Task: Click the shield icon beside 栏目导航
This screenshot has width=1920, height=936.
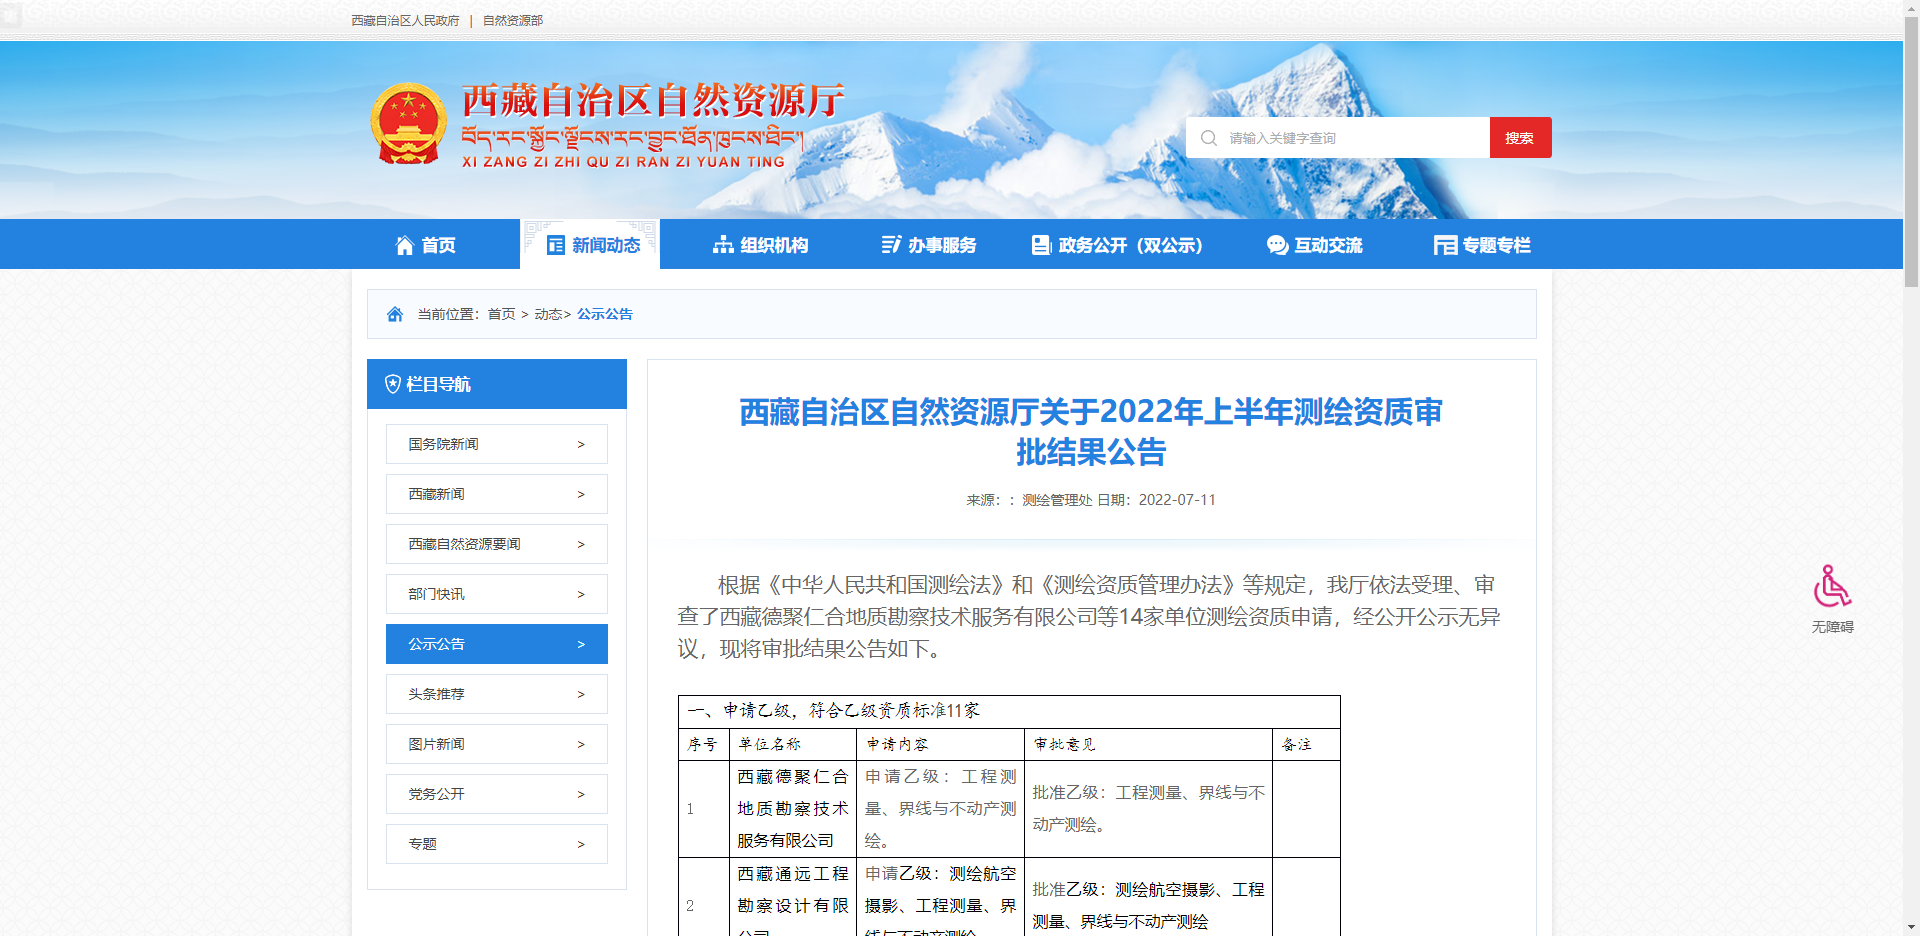Action: (x=393, y=384)
